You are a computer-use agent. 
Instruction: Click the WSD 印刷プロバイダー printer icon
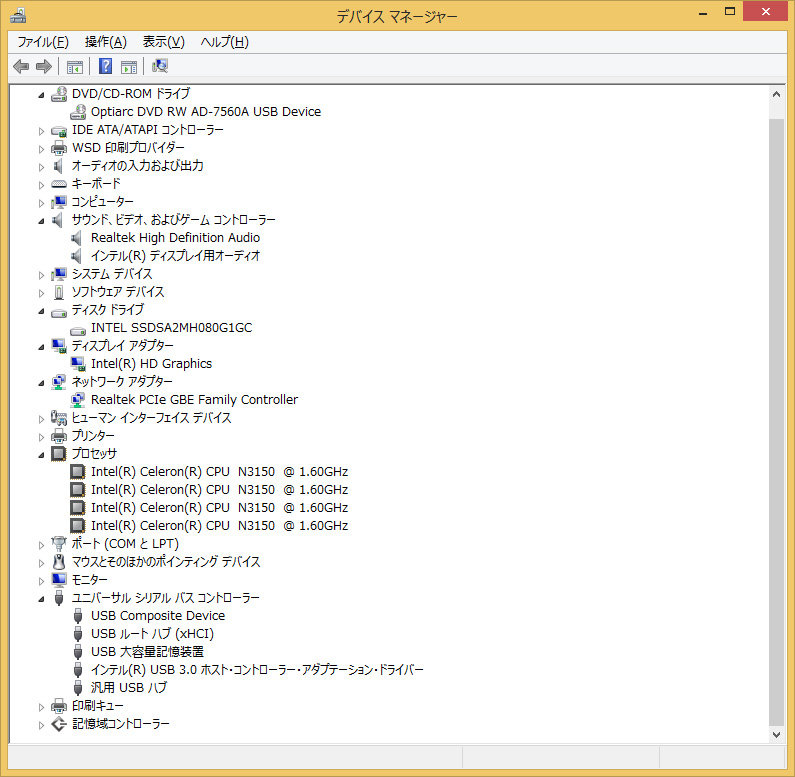pyautogui.click(x=59, y=148)
